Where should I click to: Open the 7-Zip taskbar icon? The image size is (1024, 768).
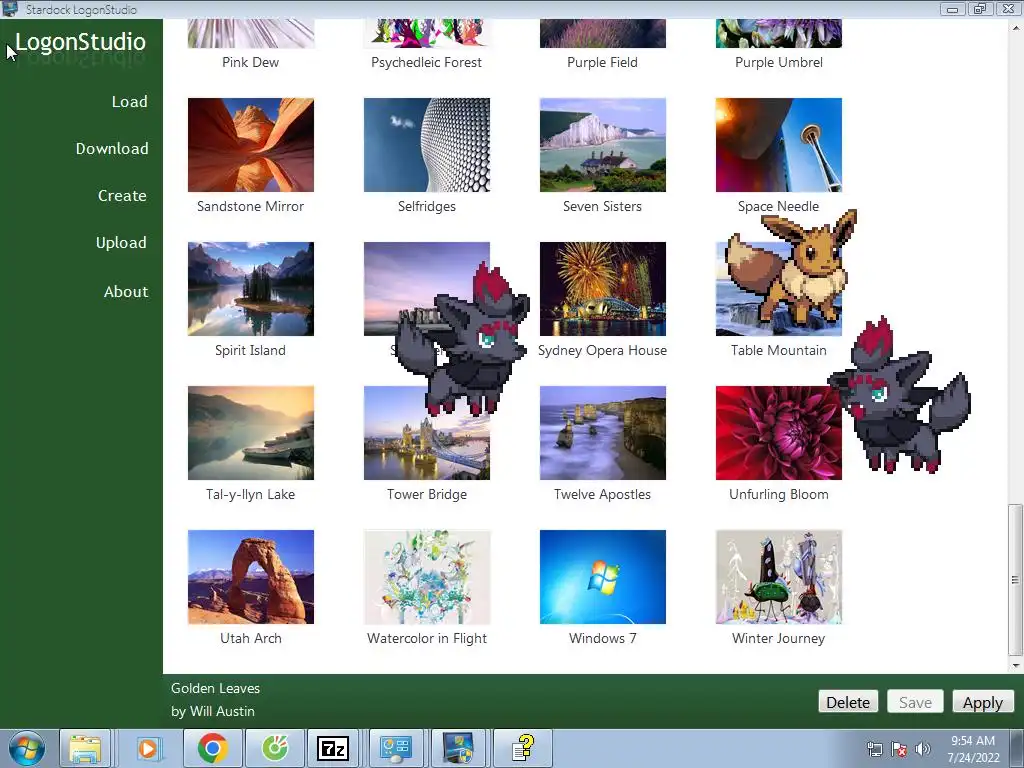click(x=332, y=748)
